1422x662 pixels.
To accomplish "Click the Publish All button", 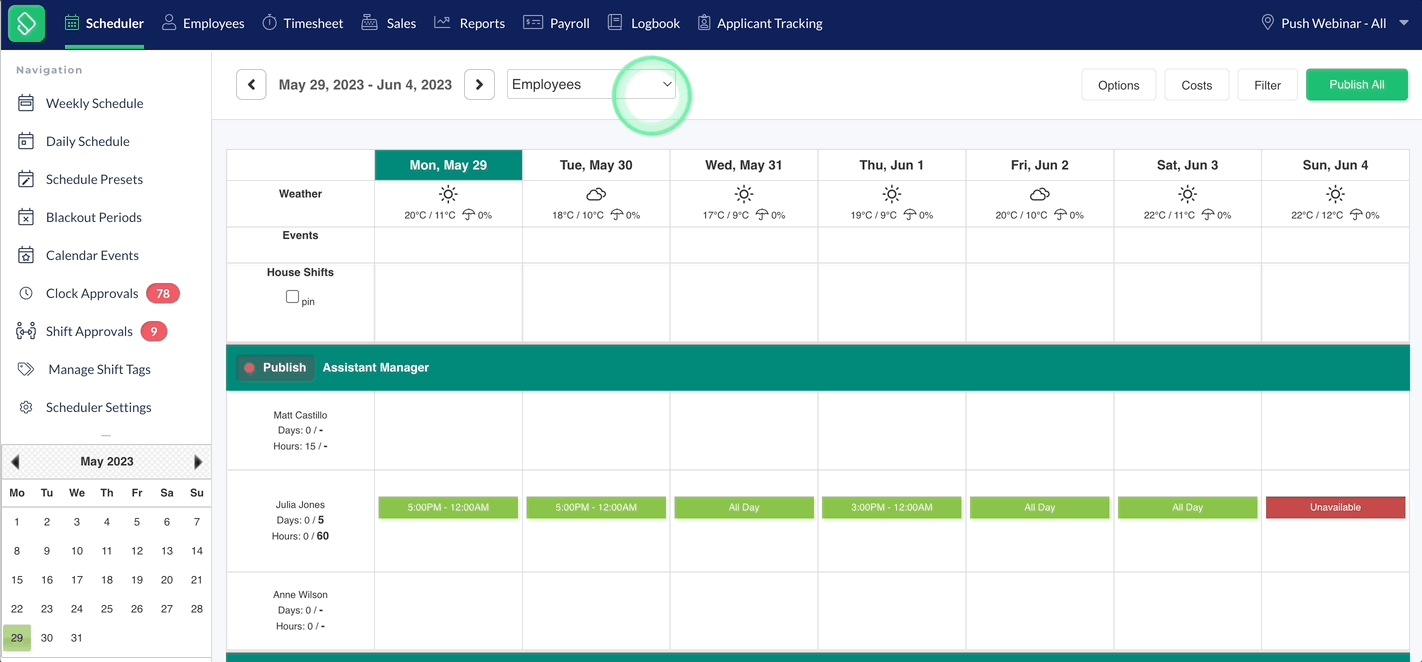I will click(x=1356, y=85).
